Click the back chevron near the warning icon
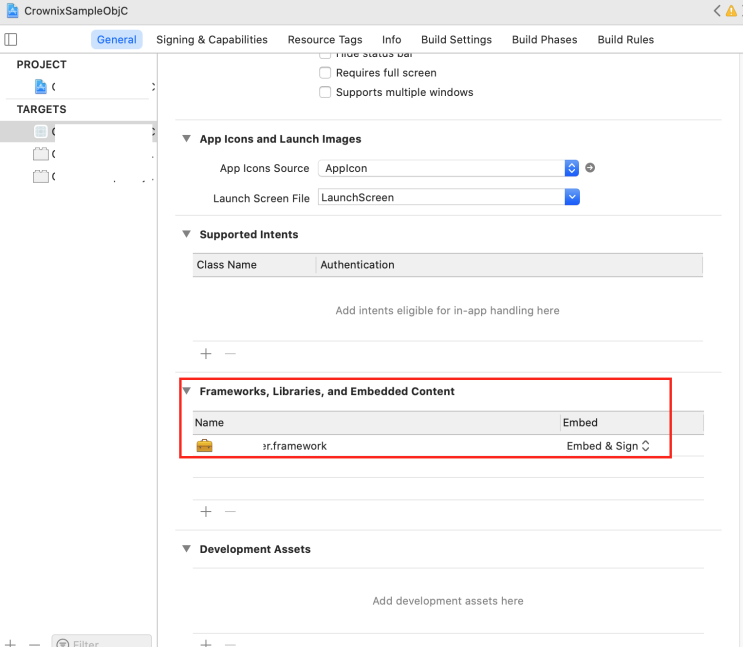Viewport: 743px width, 647px height. [x=717, y=10]
